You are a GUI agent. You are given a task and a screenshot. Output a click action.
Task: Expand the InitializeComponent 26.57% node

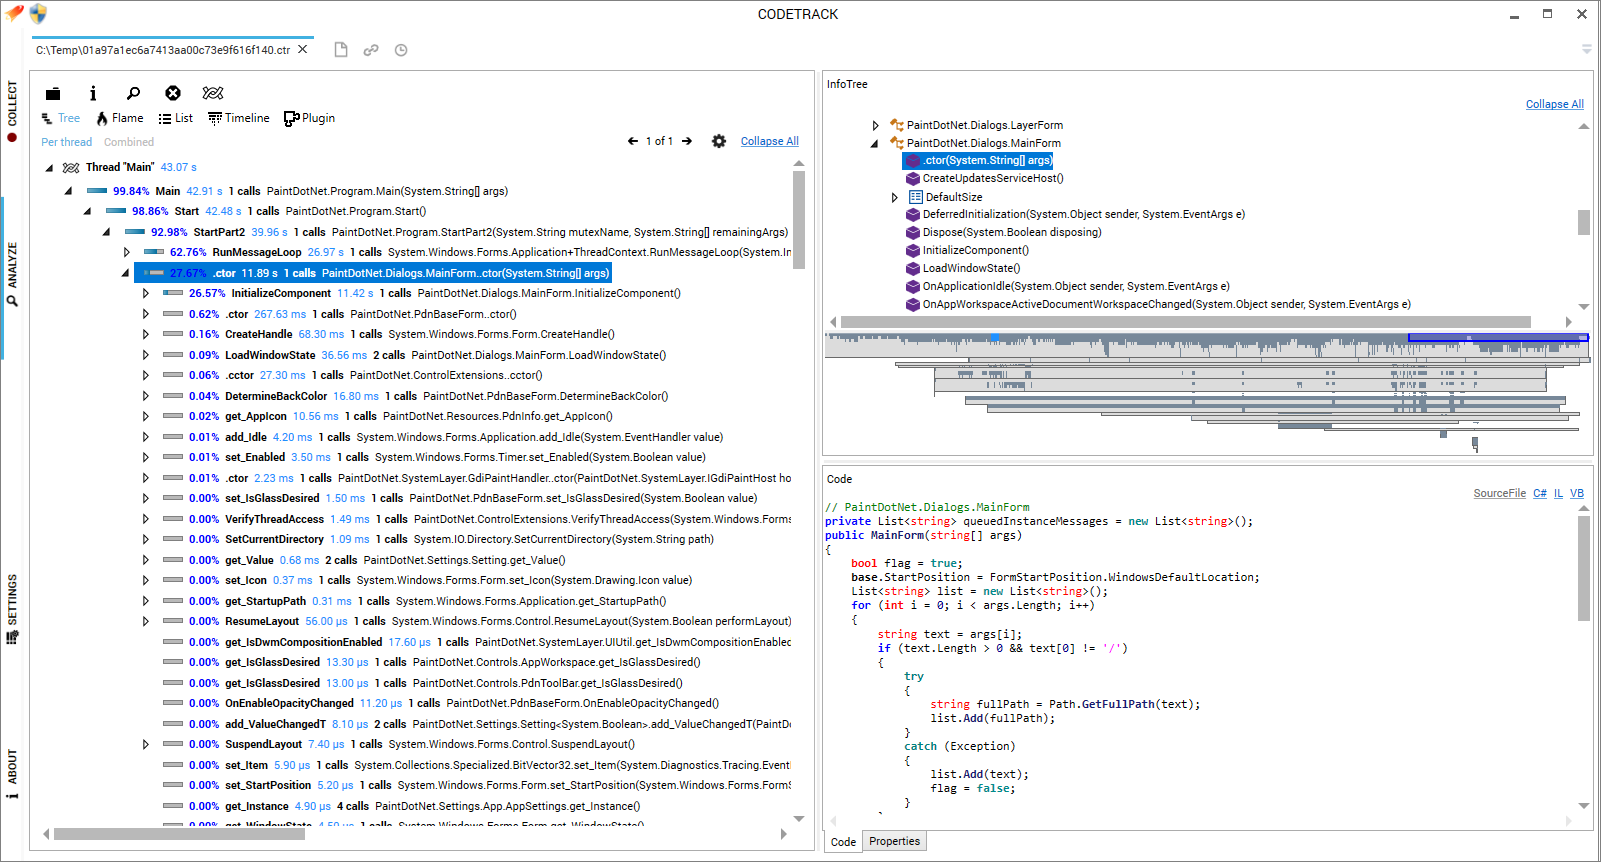tap(145, 293)
